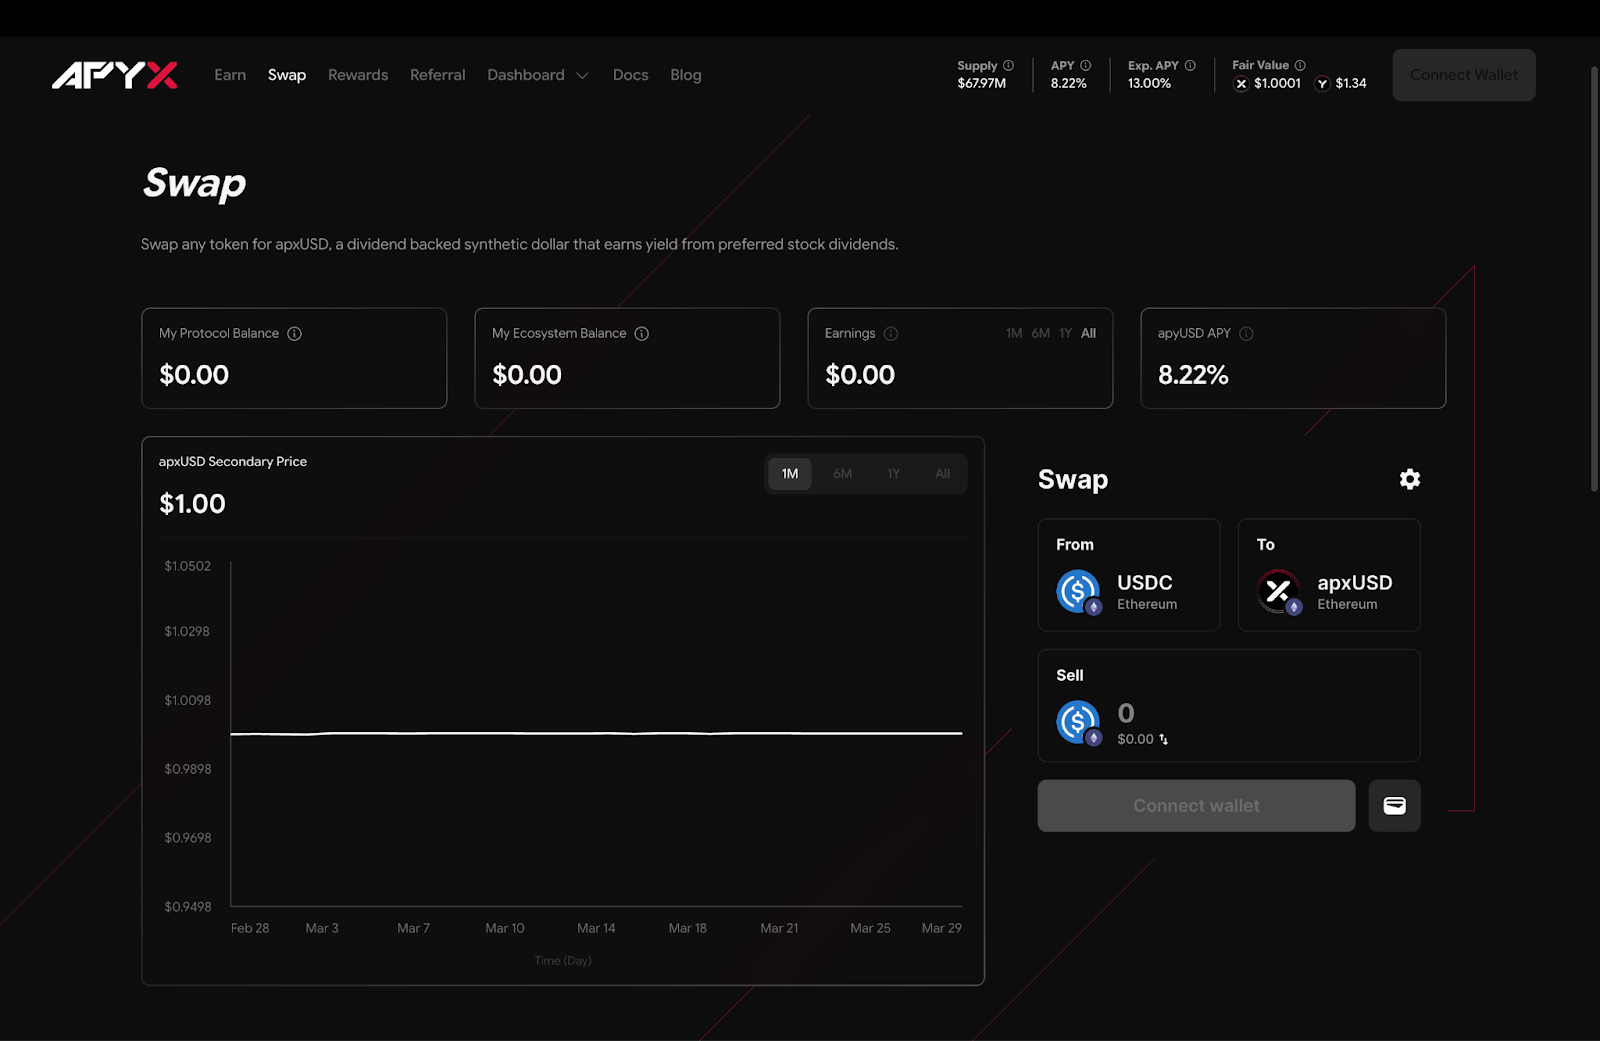The height and width of the screenshot is (1041, 1600).
Task: Select 1Y chart range
Action: [x=894, y=474]
